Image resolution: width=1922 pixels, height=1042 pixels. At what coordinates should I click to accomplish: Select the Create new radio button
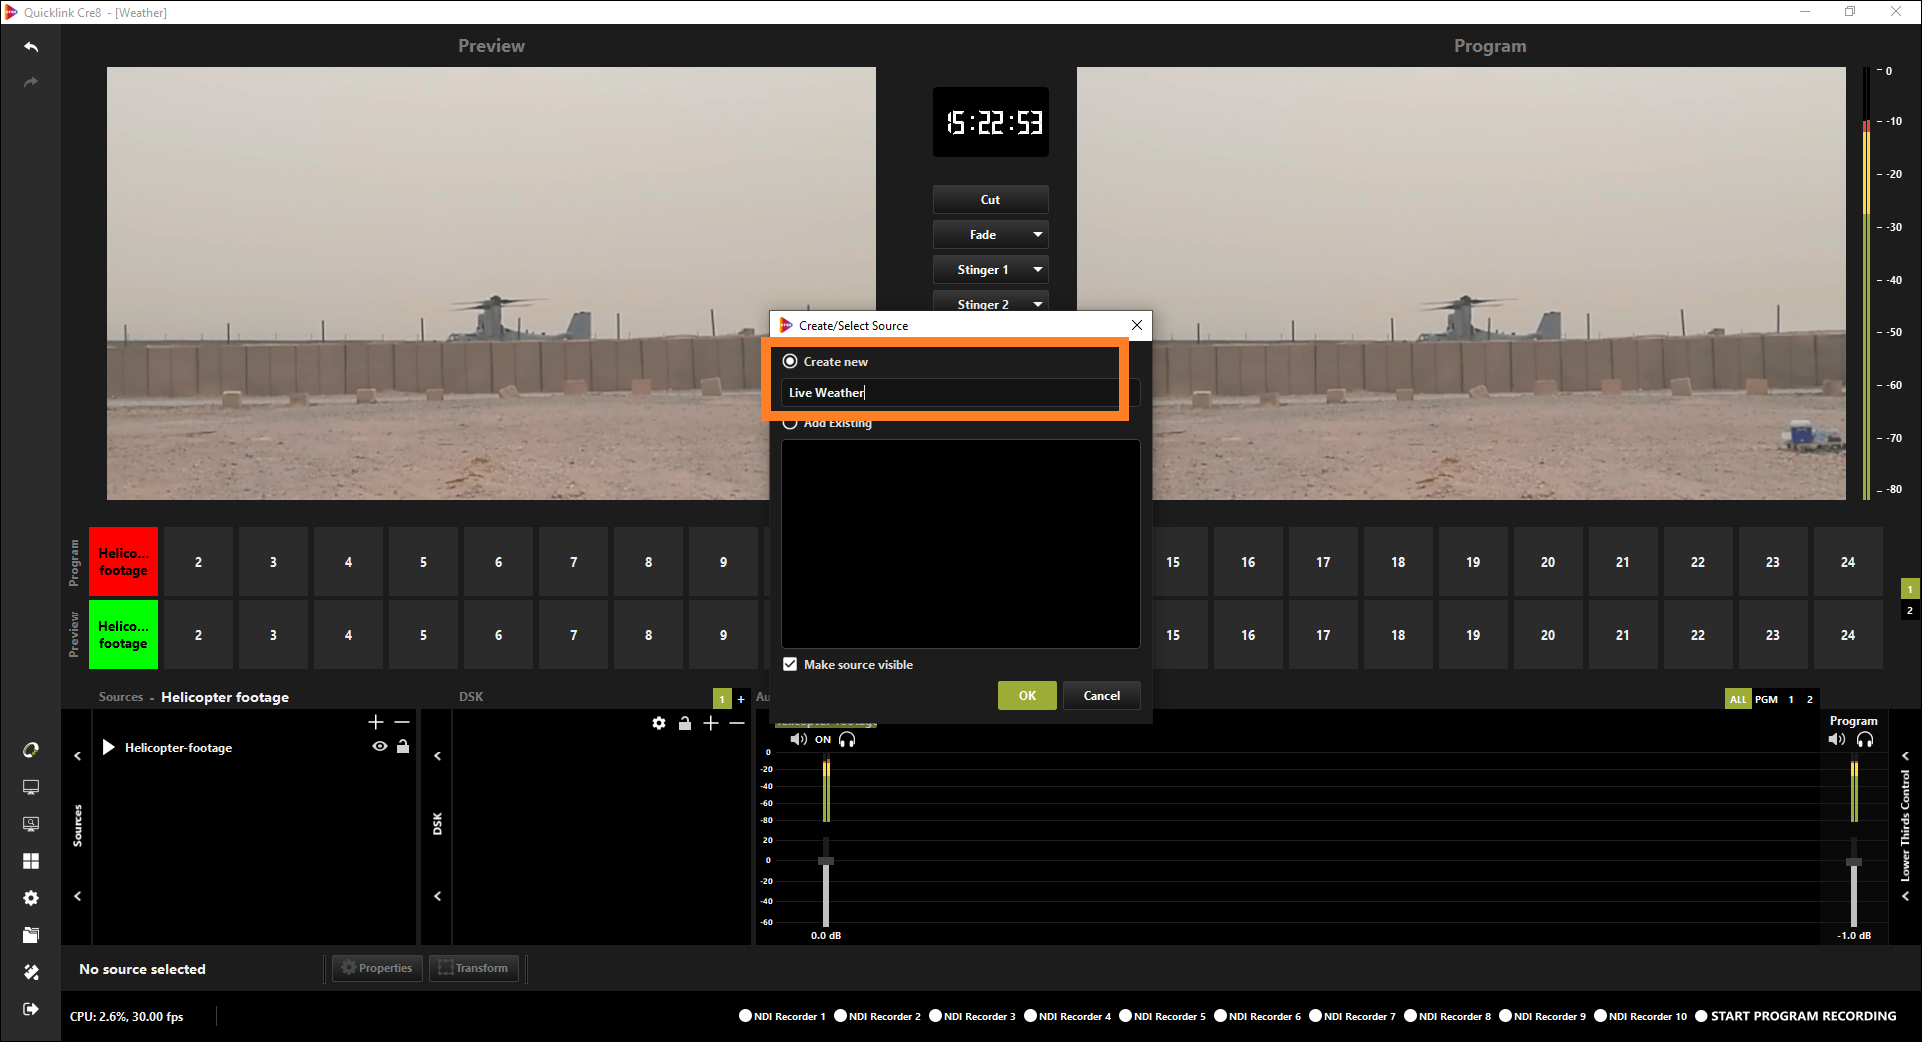pyautogui.click(x=790, y=362)
